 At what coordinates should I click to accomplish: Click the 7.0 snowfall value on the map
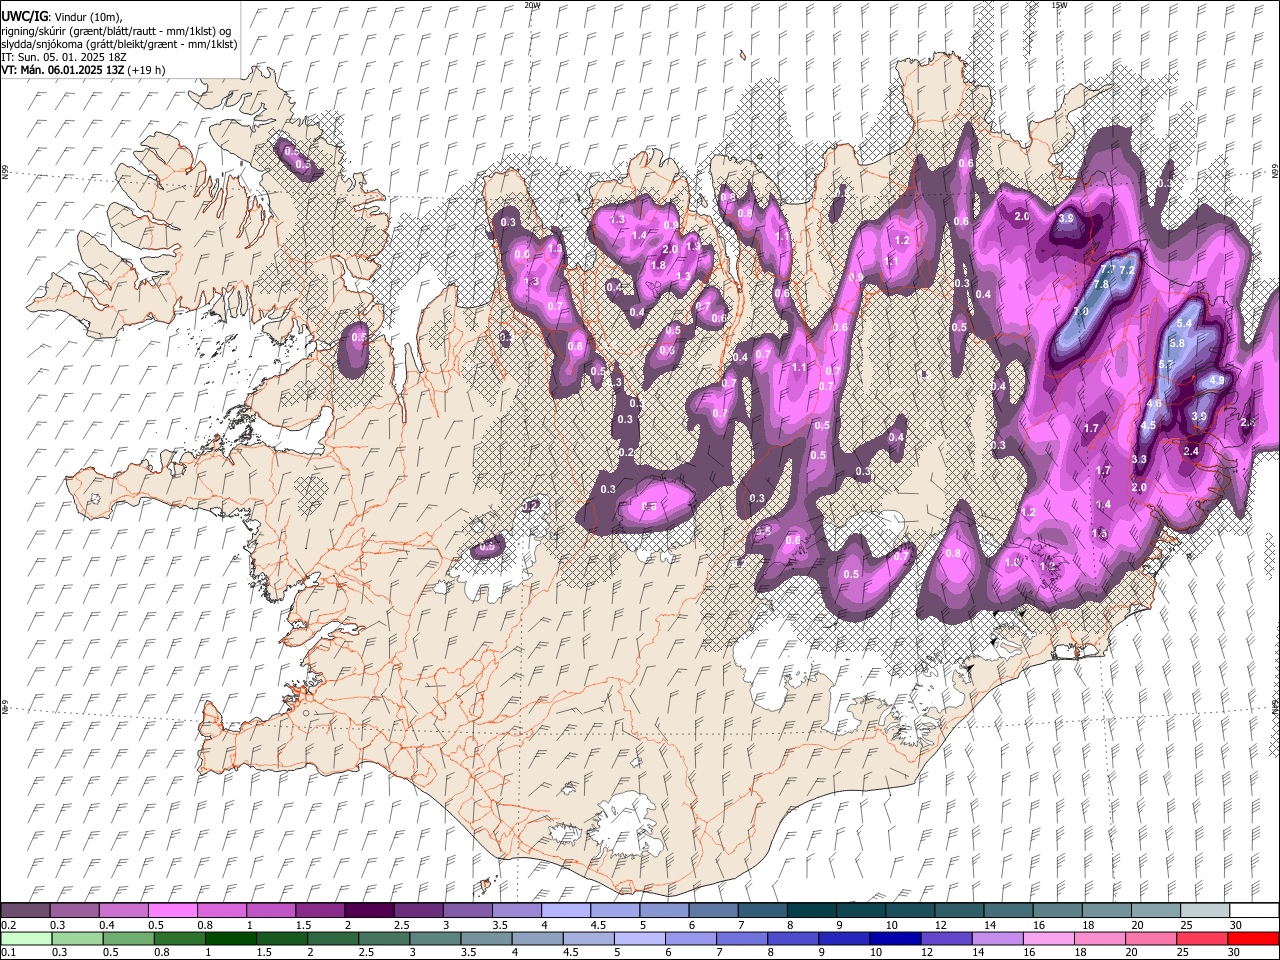[x=1081, y=312]
